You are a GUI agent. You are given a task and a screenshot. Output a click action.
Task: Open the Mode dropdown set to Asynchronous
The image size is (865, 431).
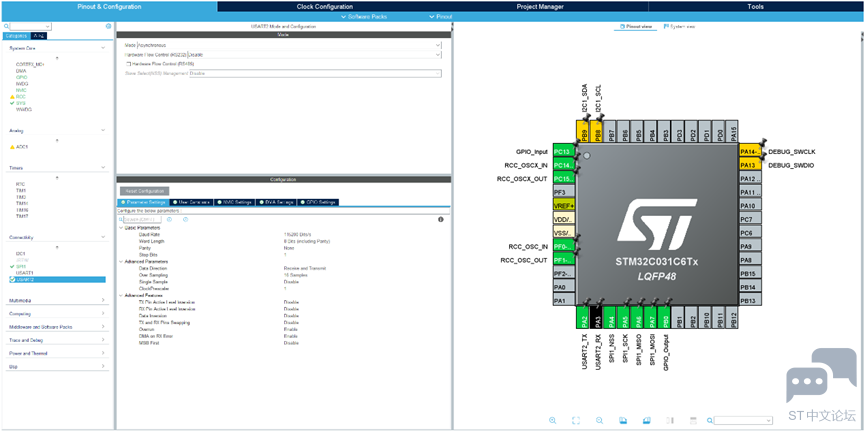(x=289, y=45)
